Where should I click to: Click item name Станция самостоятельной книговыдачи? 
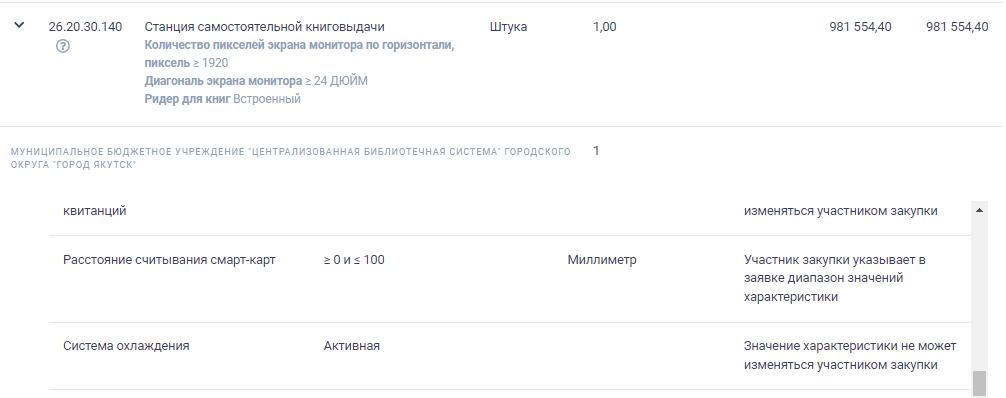click(264, 27)
